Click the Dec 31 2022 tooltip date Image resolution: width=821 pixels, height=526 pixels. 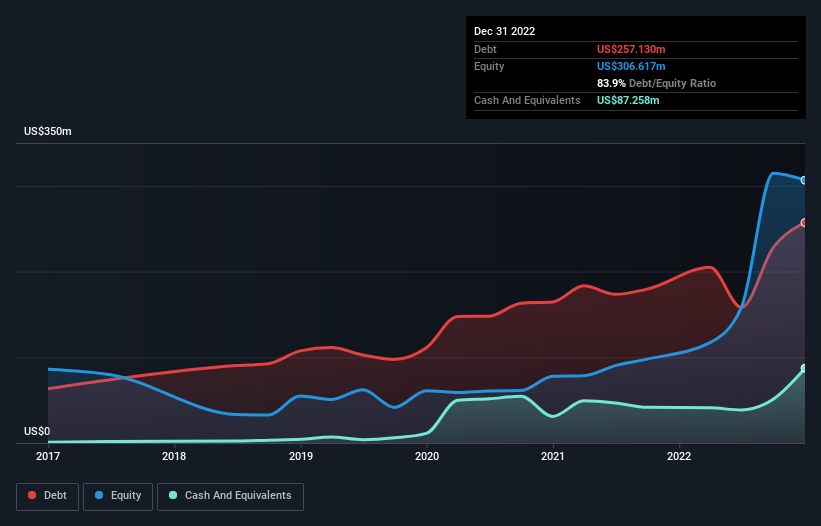(x=504, y=31)
